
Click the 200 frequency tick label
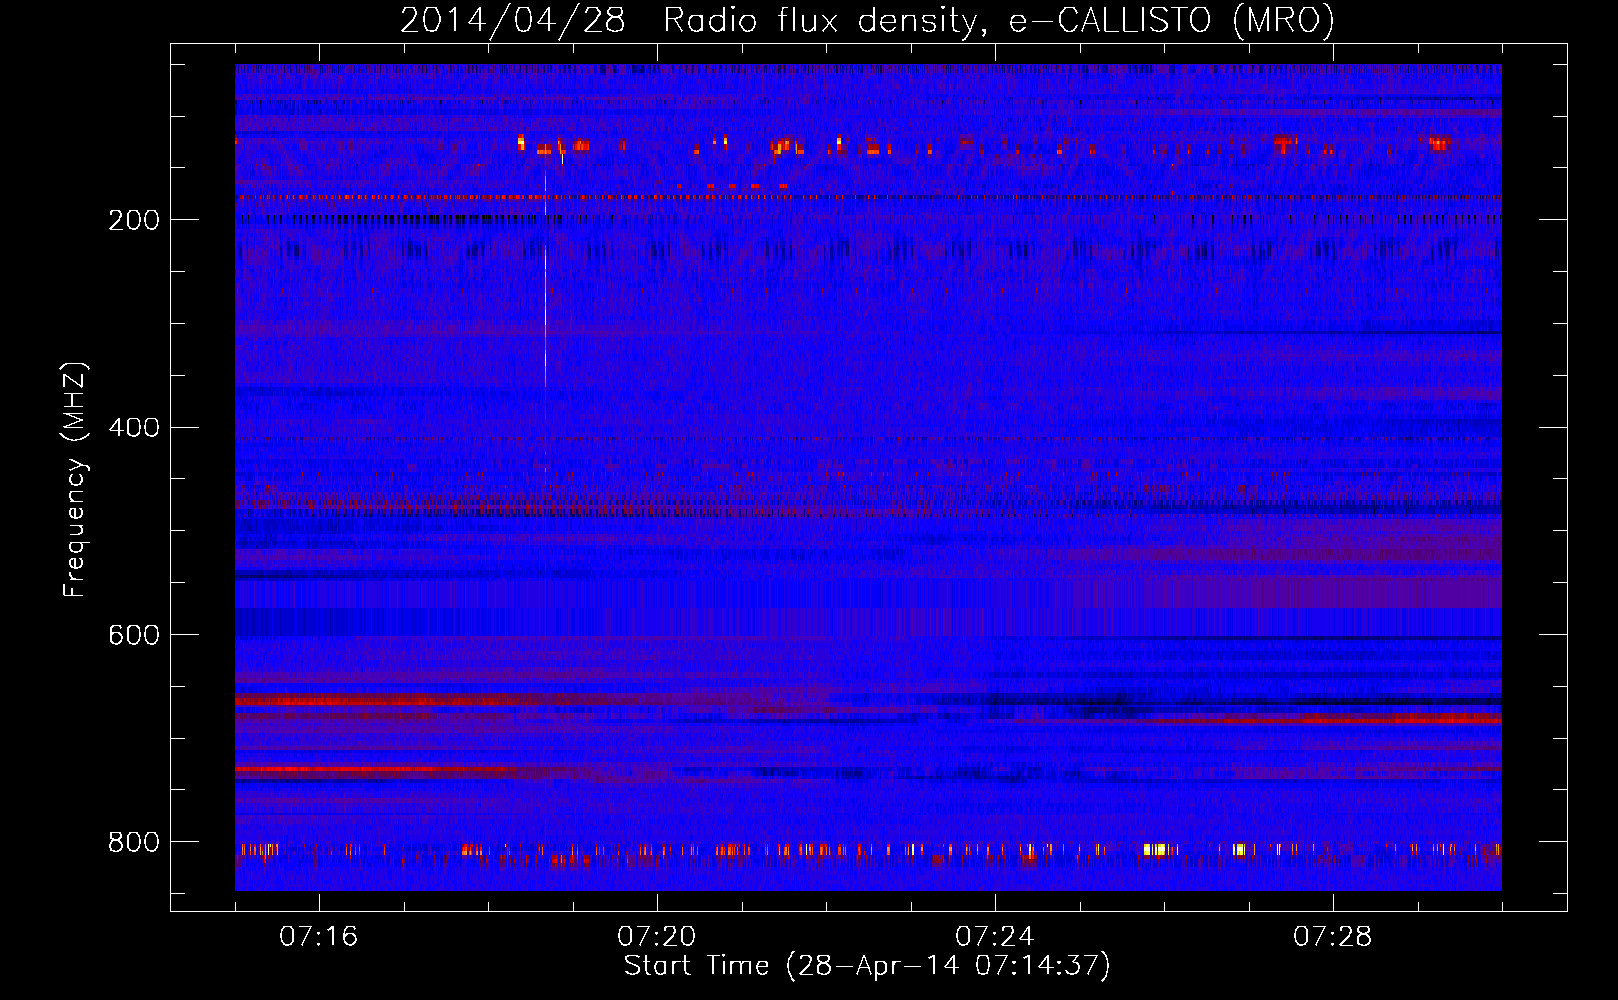pyautogui.click(x=134, y=220)
